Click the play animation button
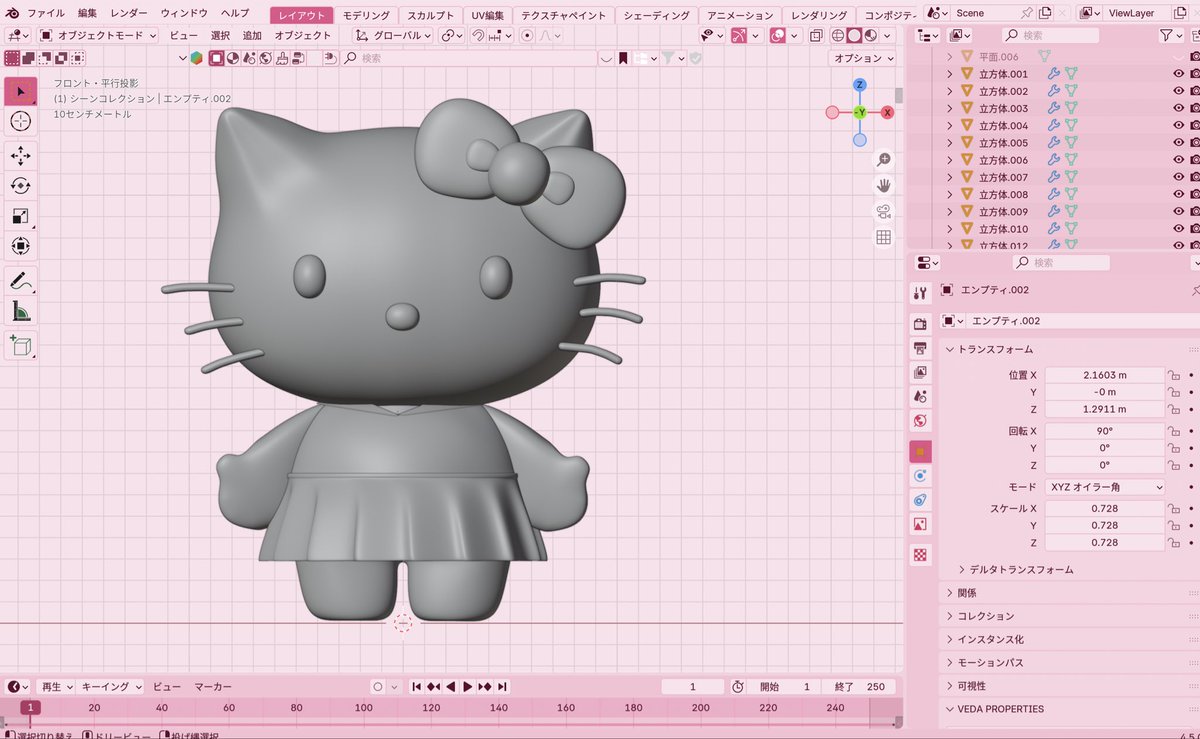The image size is (1200, 739). (467, 687)
